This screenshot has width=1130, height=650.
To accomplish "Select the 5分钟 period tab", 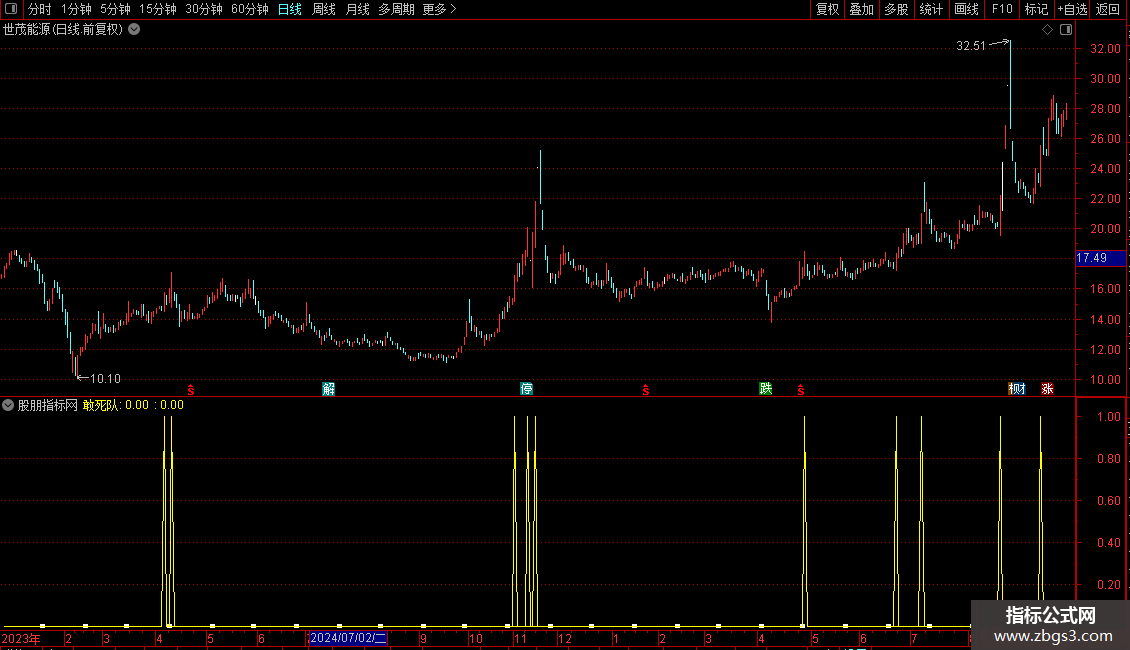I will point(115,9).
